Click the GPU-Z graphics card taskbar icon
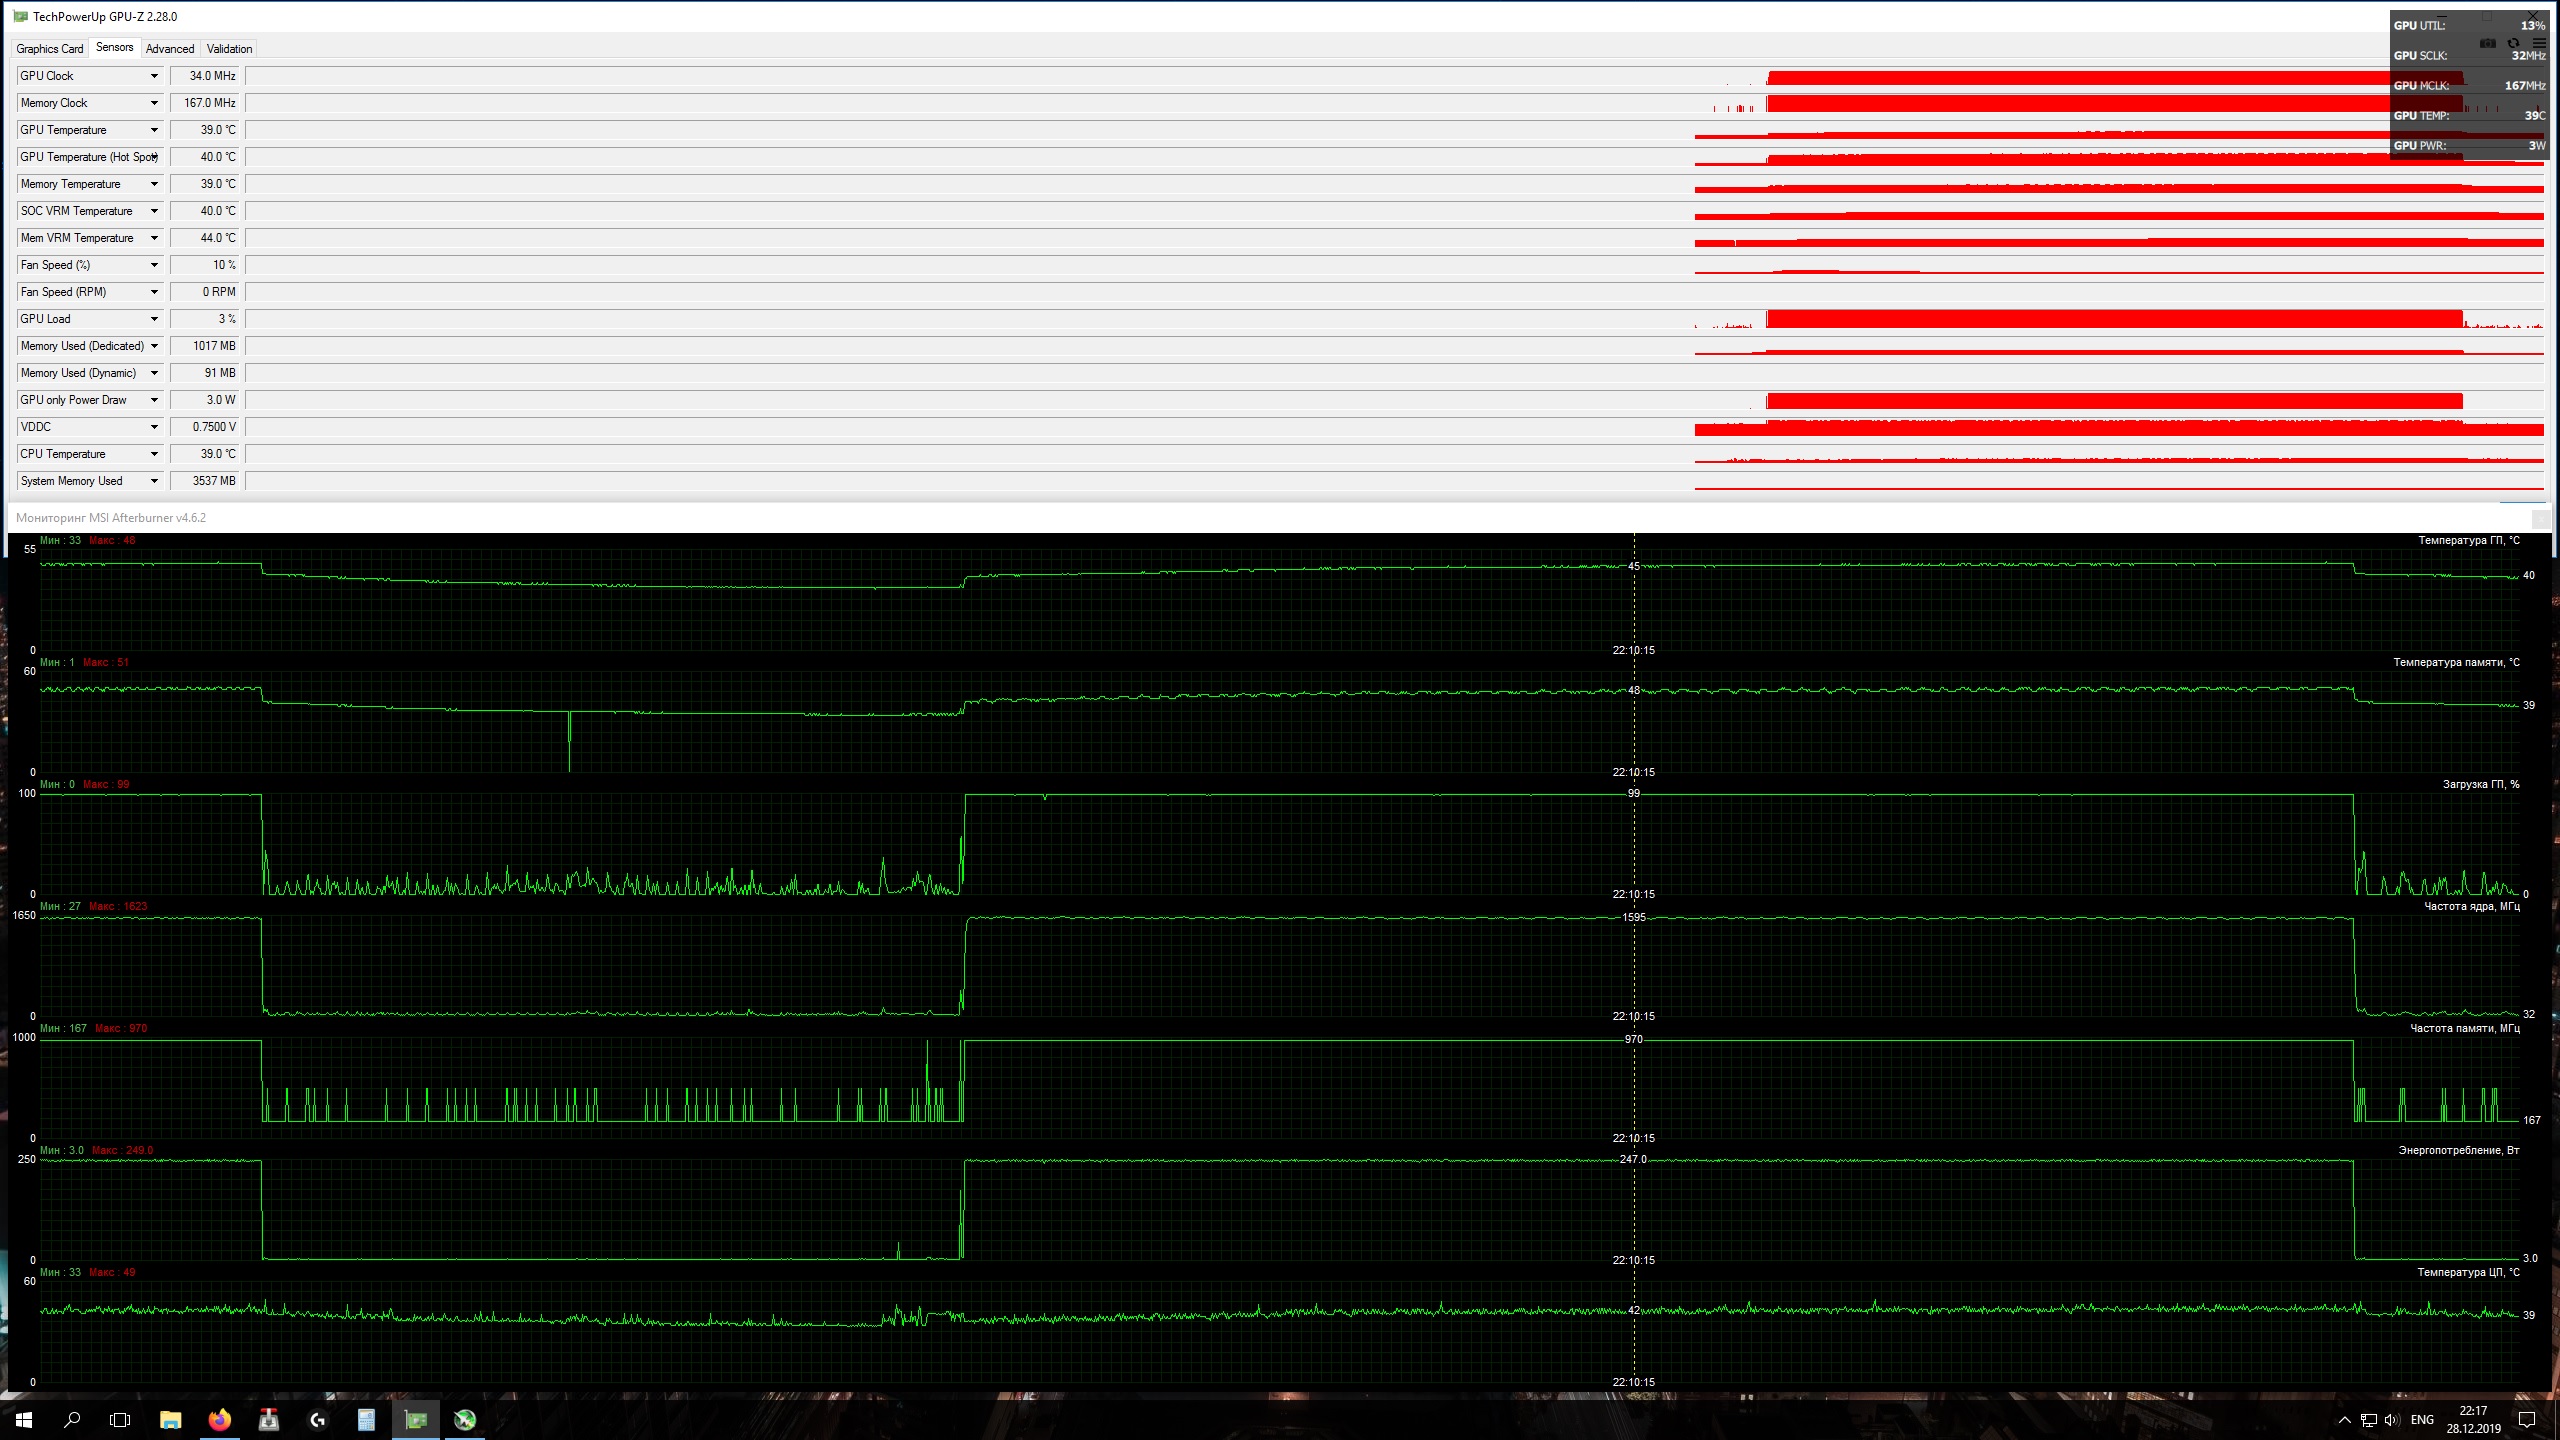The height and width of the screenshot is (1440, 2560). [415, 1419]
